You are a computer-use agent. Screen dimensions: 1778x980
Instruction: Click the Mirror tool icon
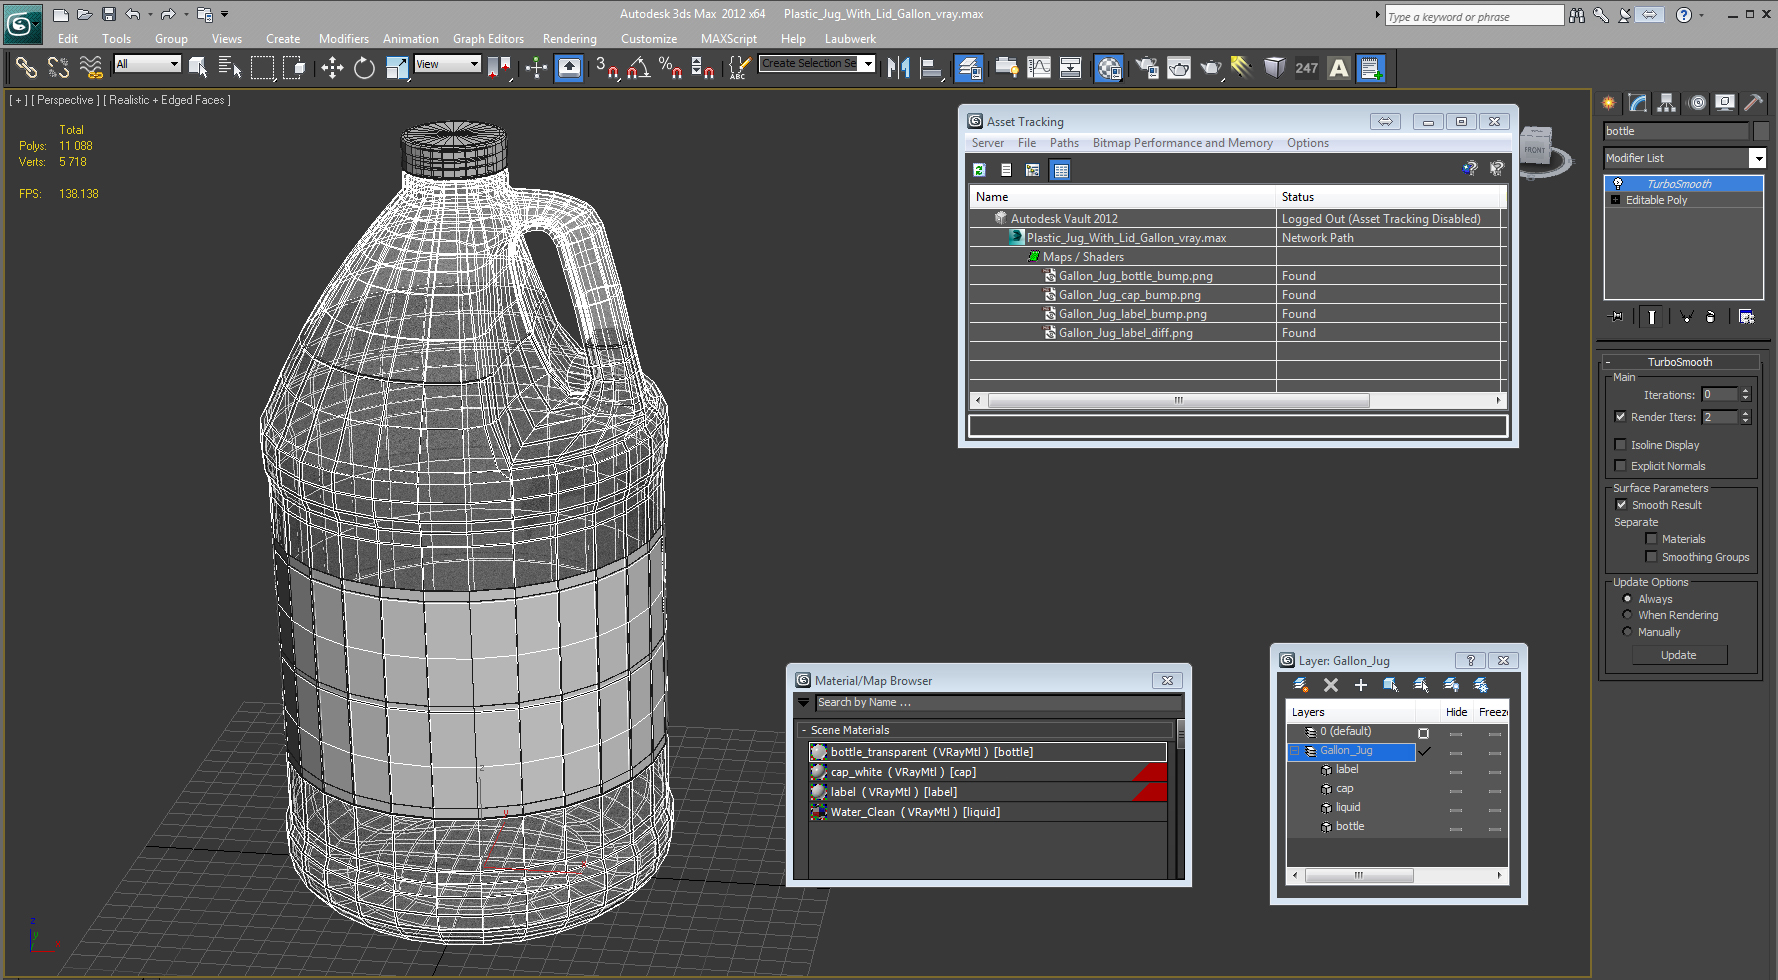[898, 68]
